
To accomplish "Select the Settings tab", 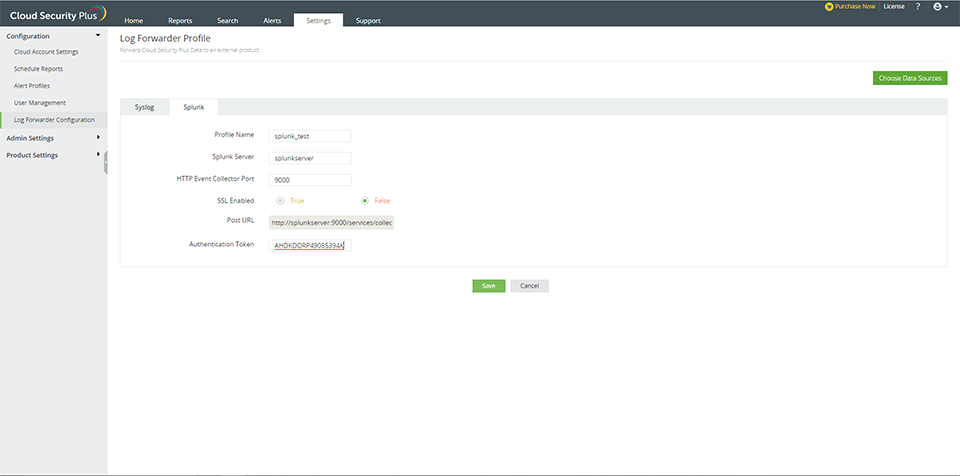I will 318,20.
